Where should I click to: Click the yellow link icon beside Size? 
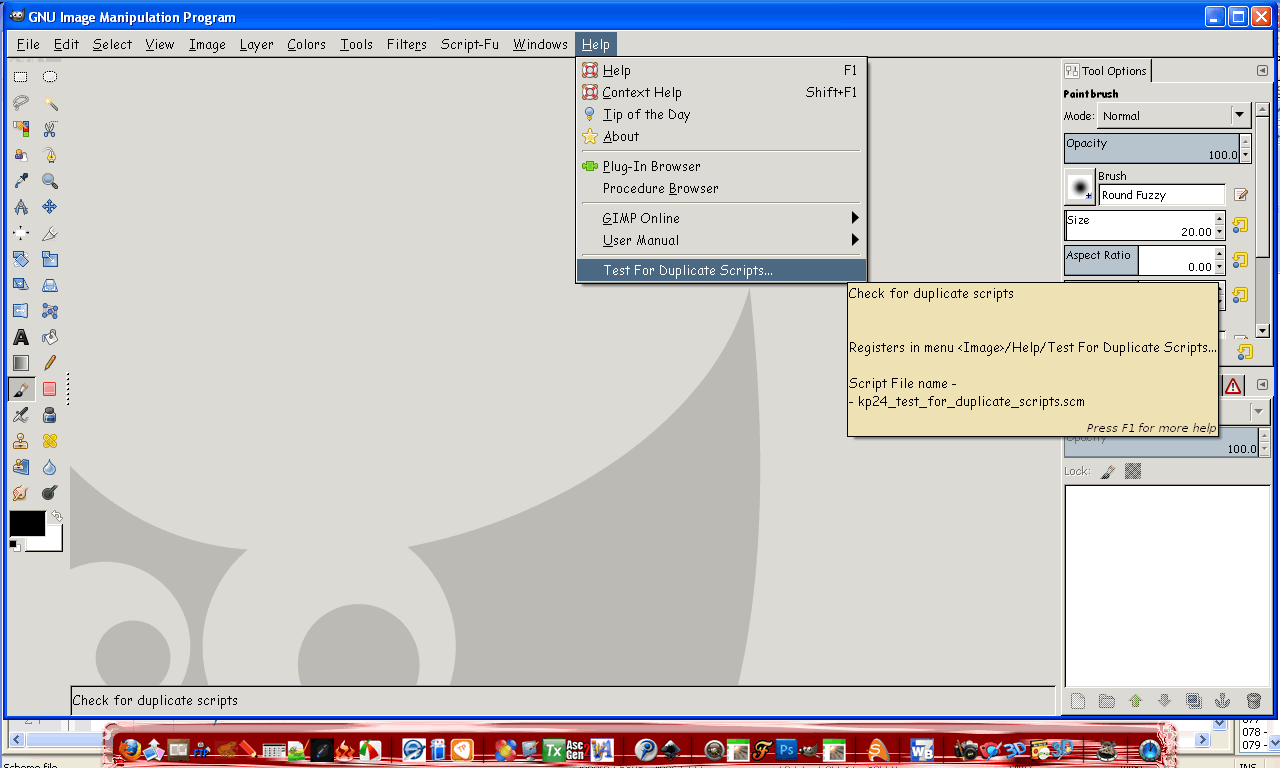point(1240,225)
